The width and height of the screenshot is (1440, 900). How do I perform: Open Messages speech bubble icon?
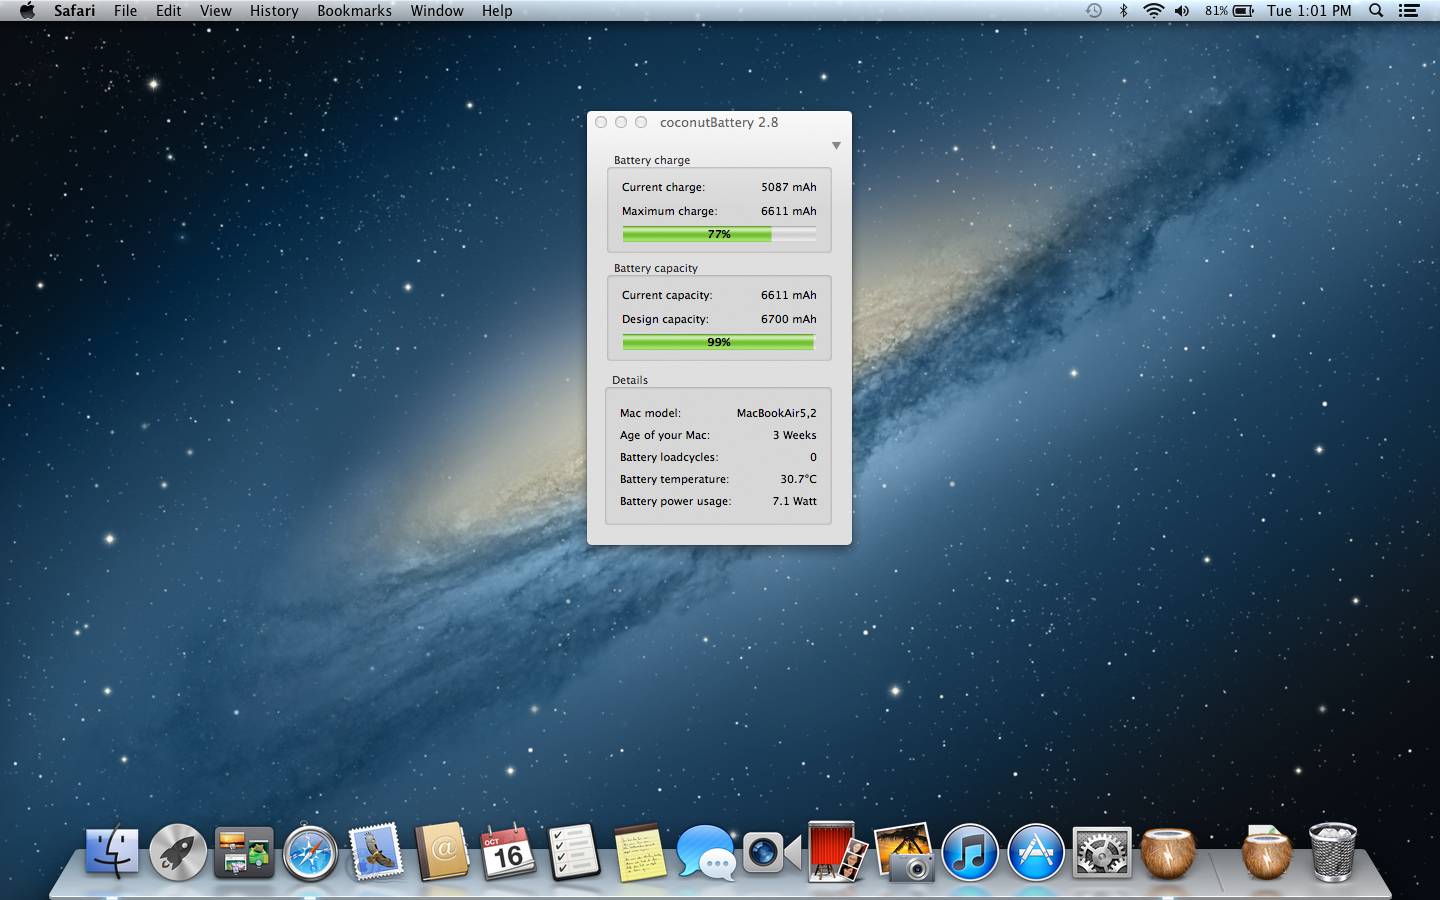coord(706,853)
